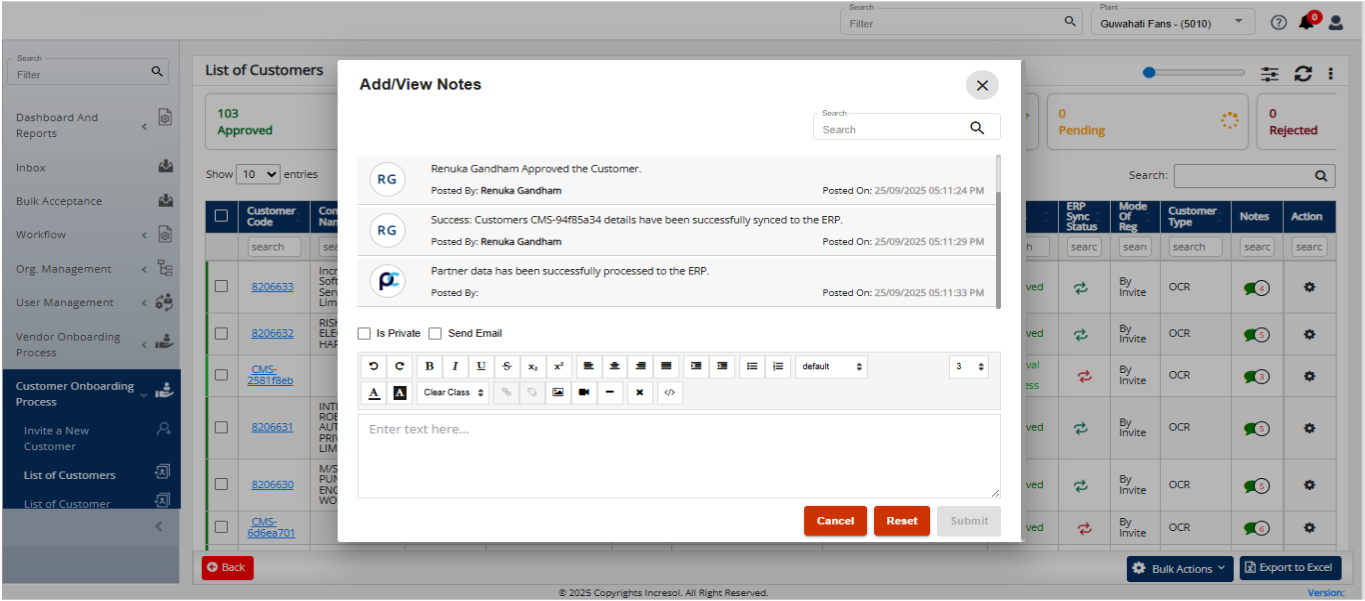Open notes icon for customer 8206633
The image size is (1365, 601).
point(1256,288)
